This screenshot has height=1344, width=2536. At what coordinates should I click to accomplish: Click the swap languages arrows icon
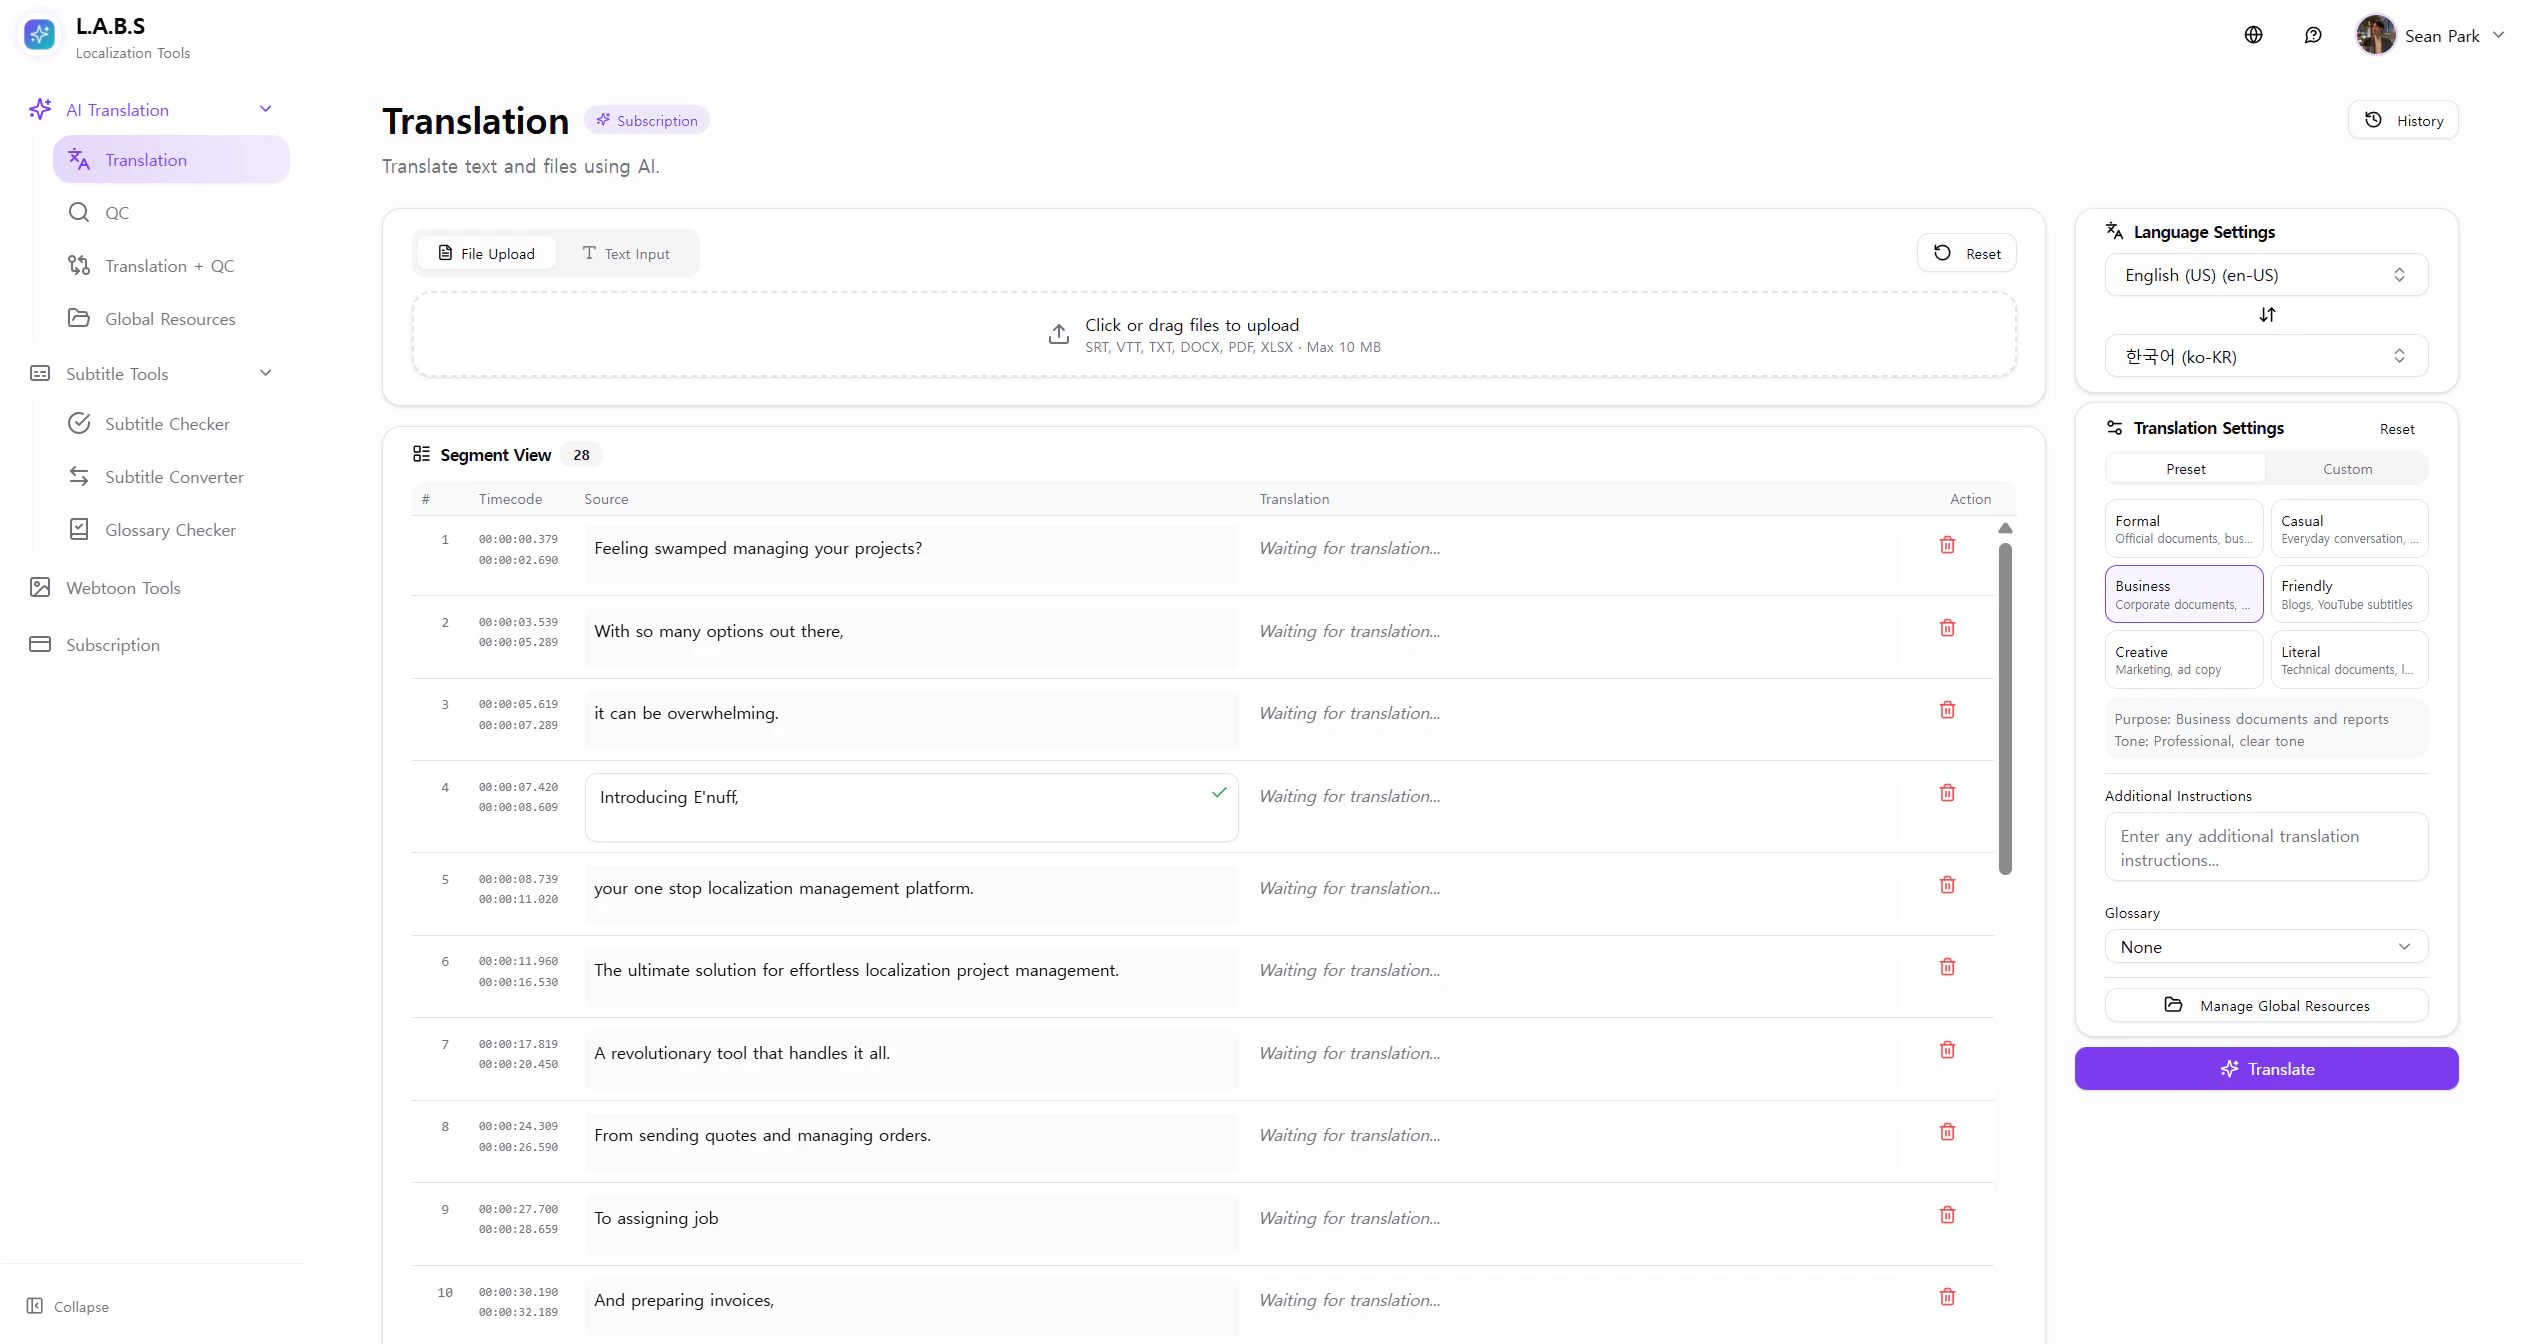tap(2266, 315)
